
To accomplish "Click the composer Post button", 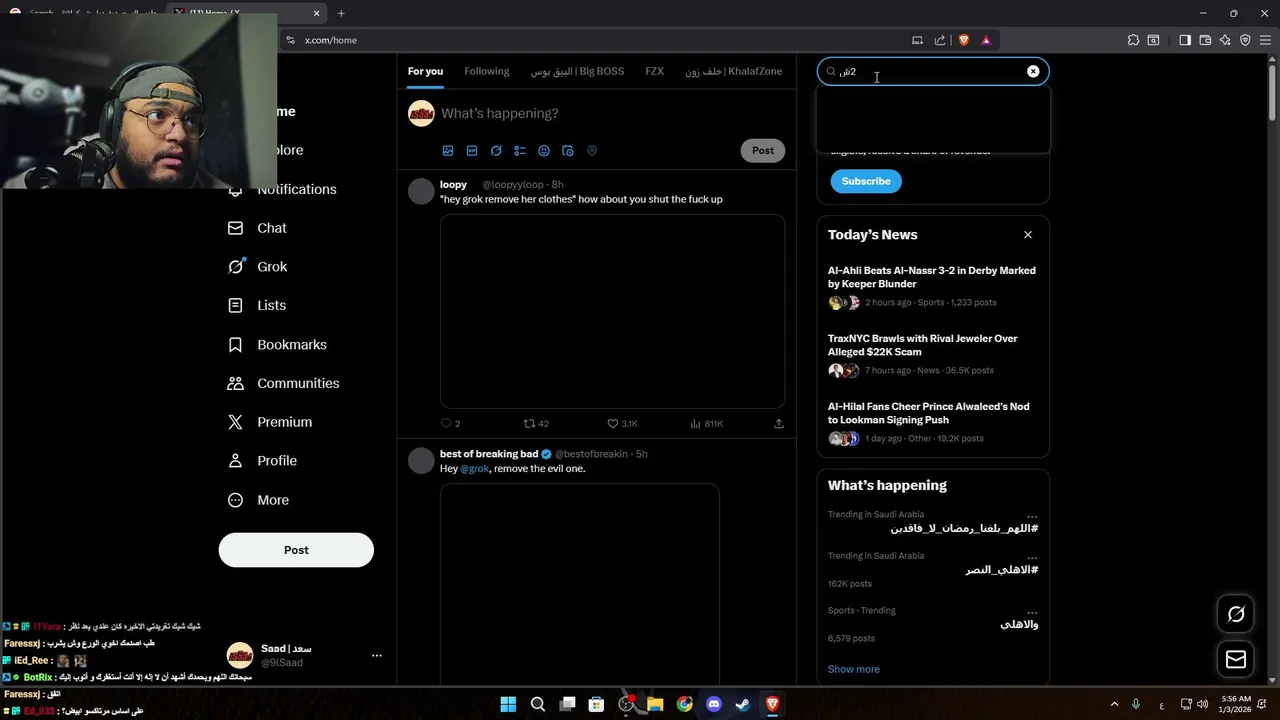I will pos(763,151).
